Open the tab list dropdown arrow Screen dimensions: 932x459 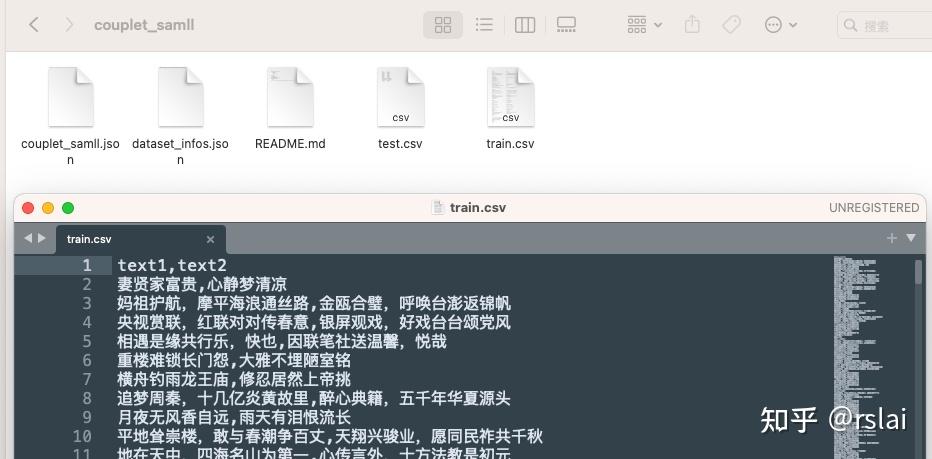click(911, 238)
